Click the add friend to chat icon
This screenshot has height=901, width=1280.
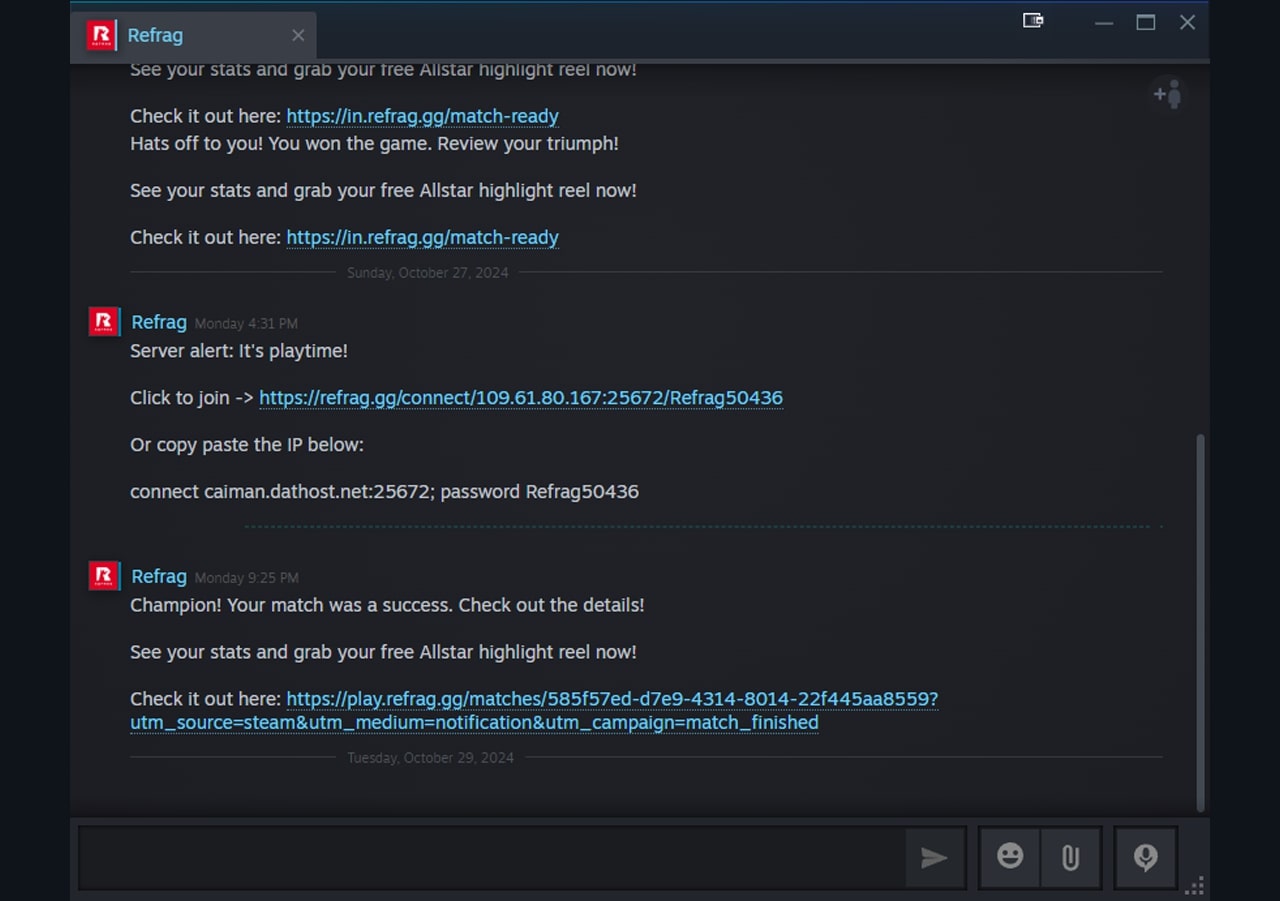[1167, 94]
